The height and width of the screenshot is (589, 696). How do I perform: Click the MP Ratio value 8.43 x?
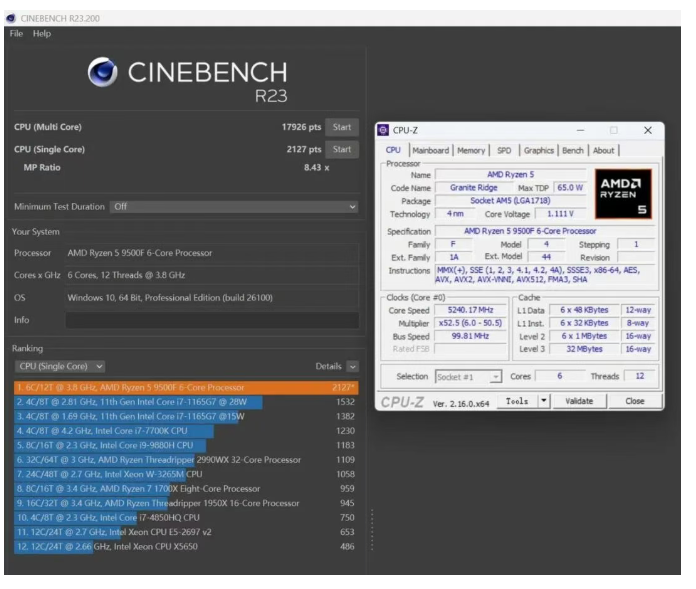(x=316, y=168)
